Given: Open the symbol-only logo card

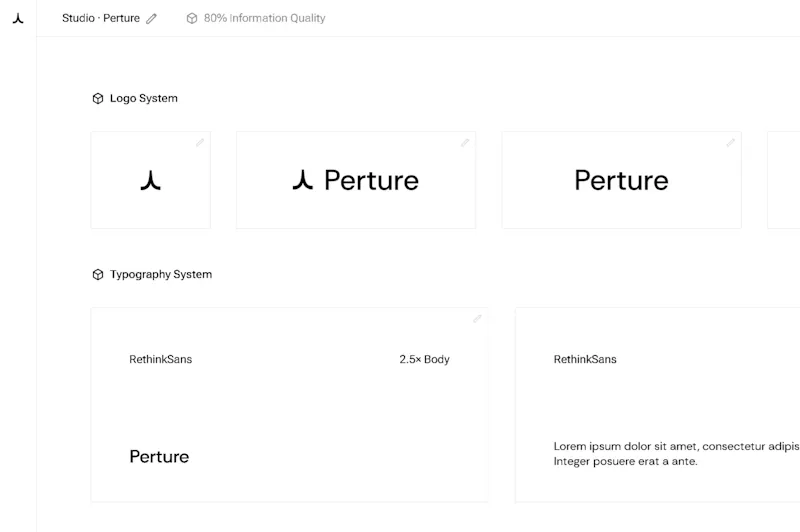Looking at the screenshot, I should [151, 180].
